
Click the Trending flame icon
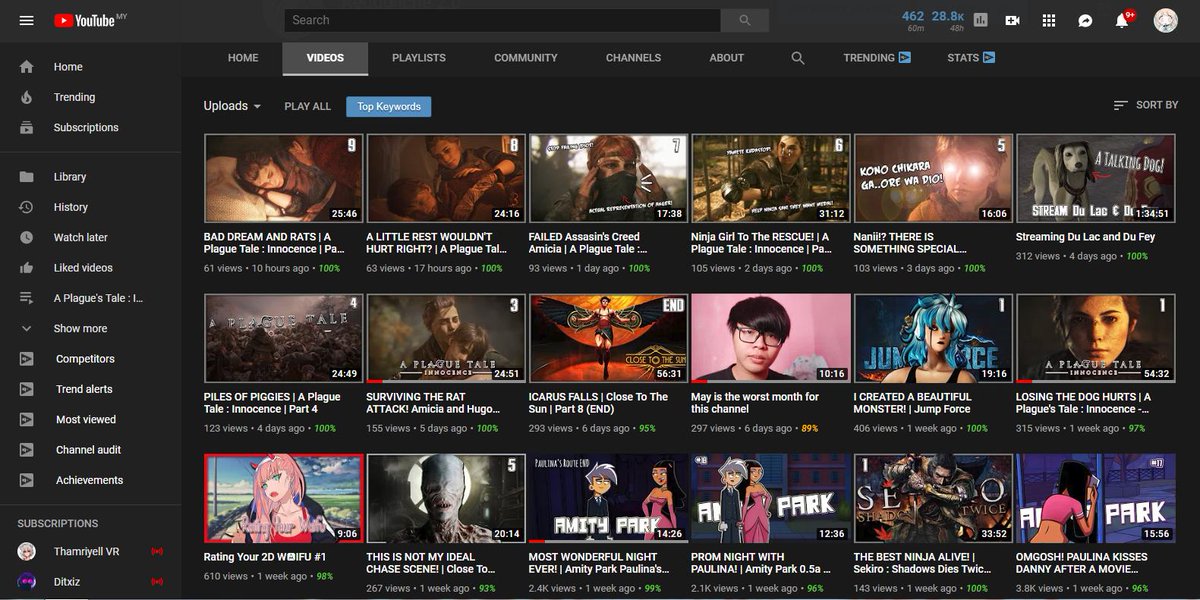click(27, 97)
